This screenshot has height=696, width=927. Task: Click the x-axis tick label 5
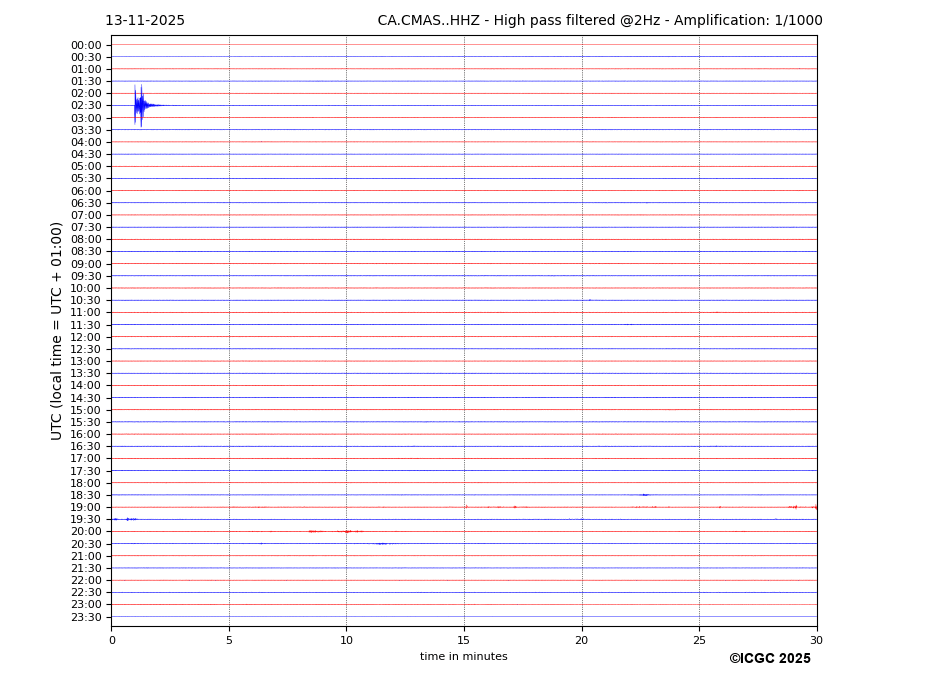tap(229, 640)
